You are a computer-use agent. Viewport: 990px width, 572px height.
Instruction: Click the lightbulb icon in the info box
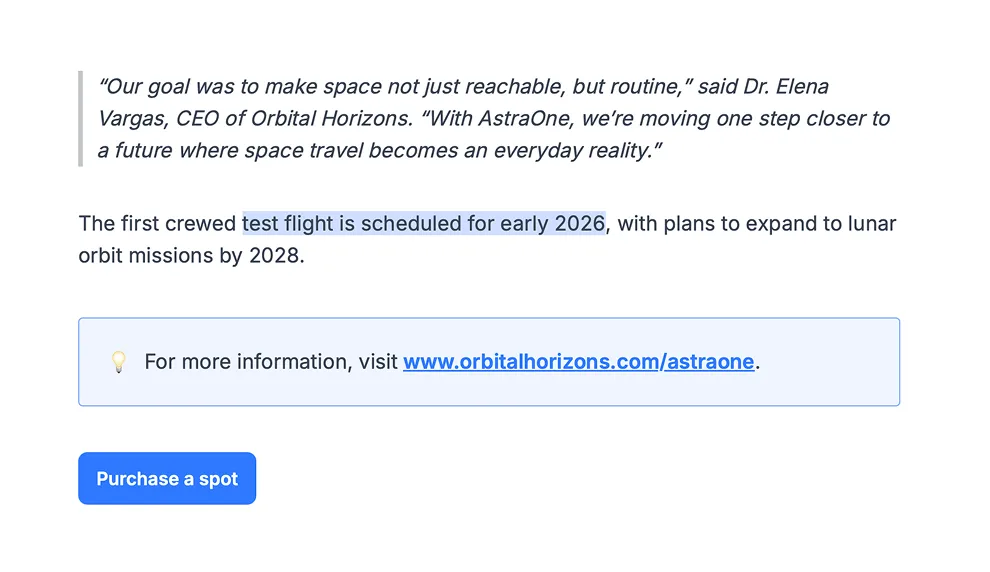click(x=118, y=362)
